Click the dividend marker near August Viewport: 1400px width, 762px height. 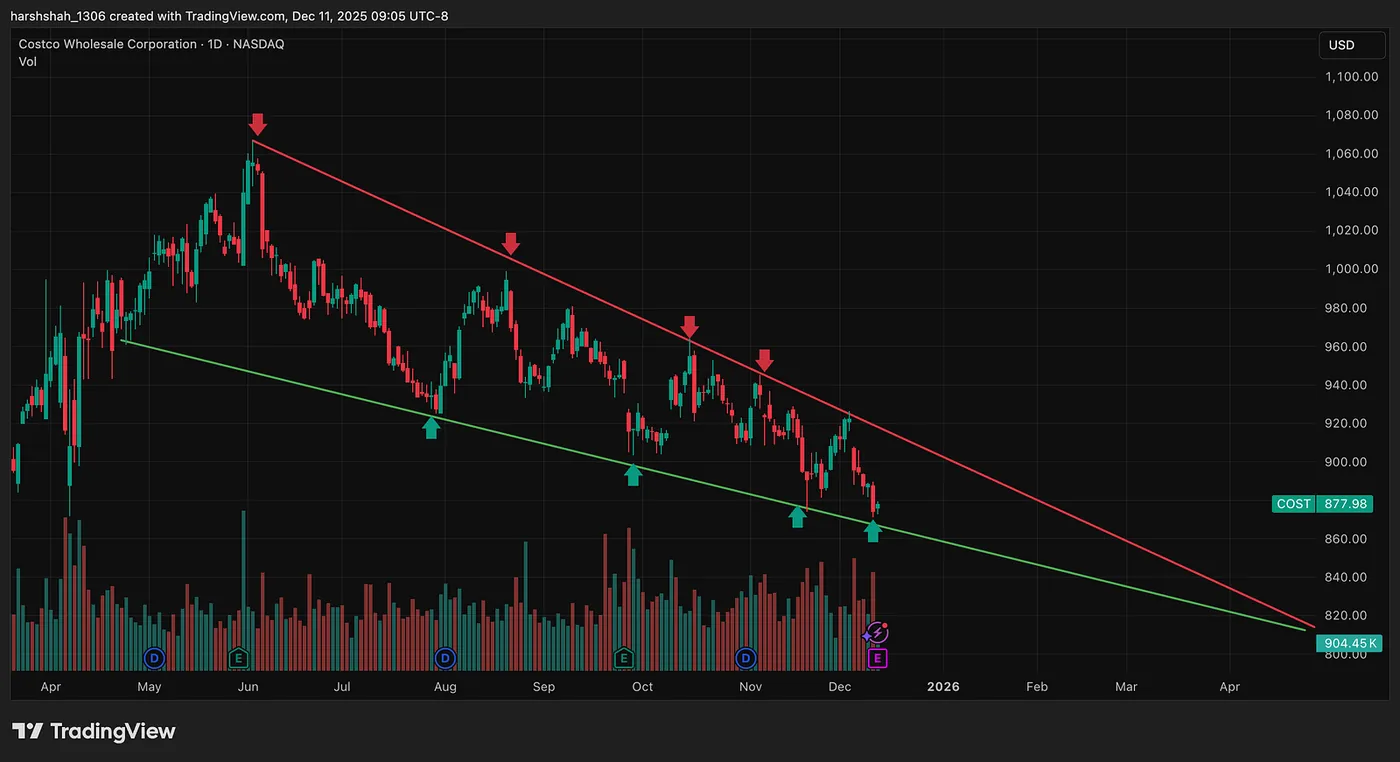click(x=445, y=657)
